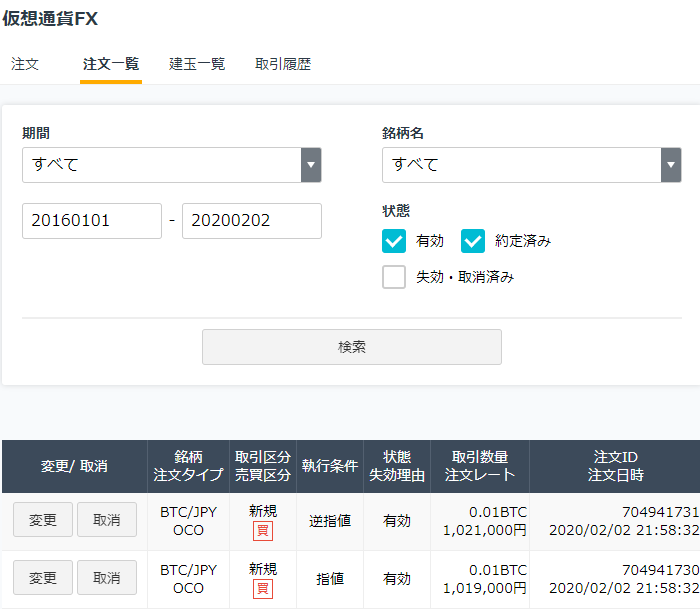Click the end date field 20200202
Viewport: 700px width, 609px height.
click(252, 221)
